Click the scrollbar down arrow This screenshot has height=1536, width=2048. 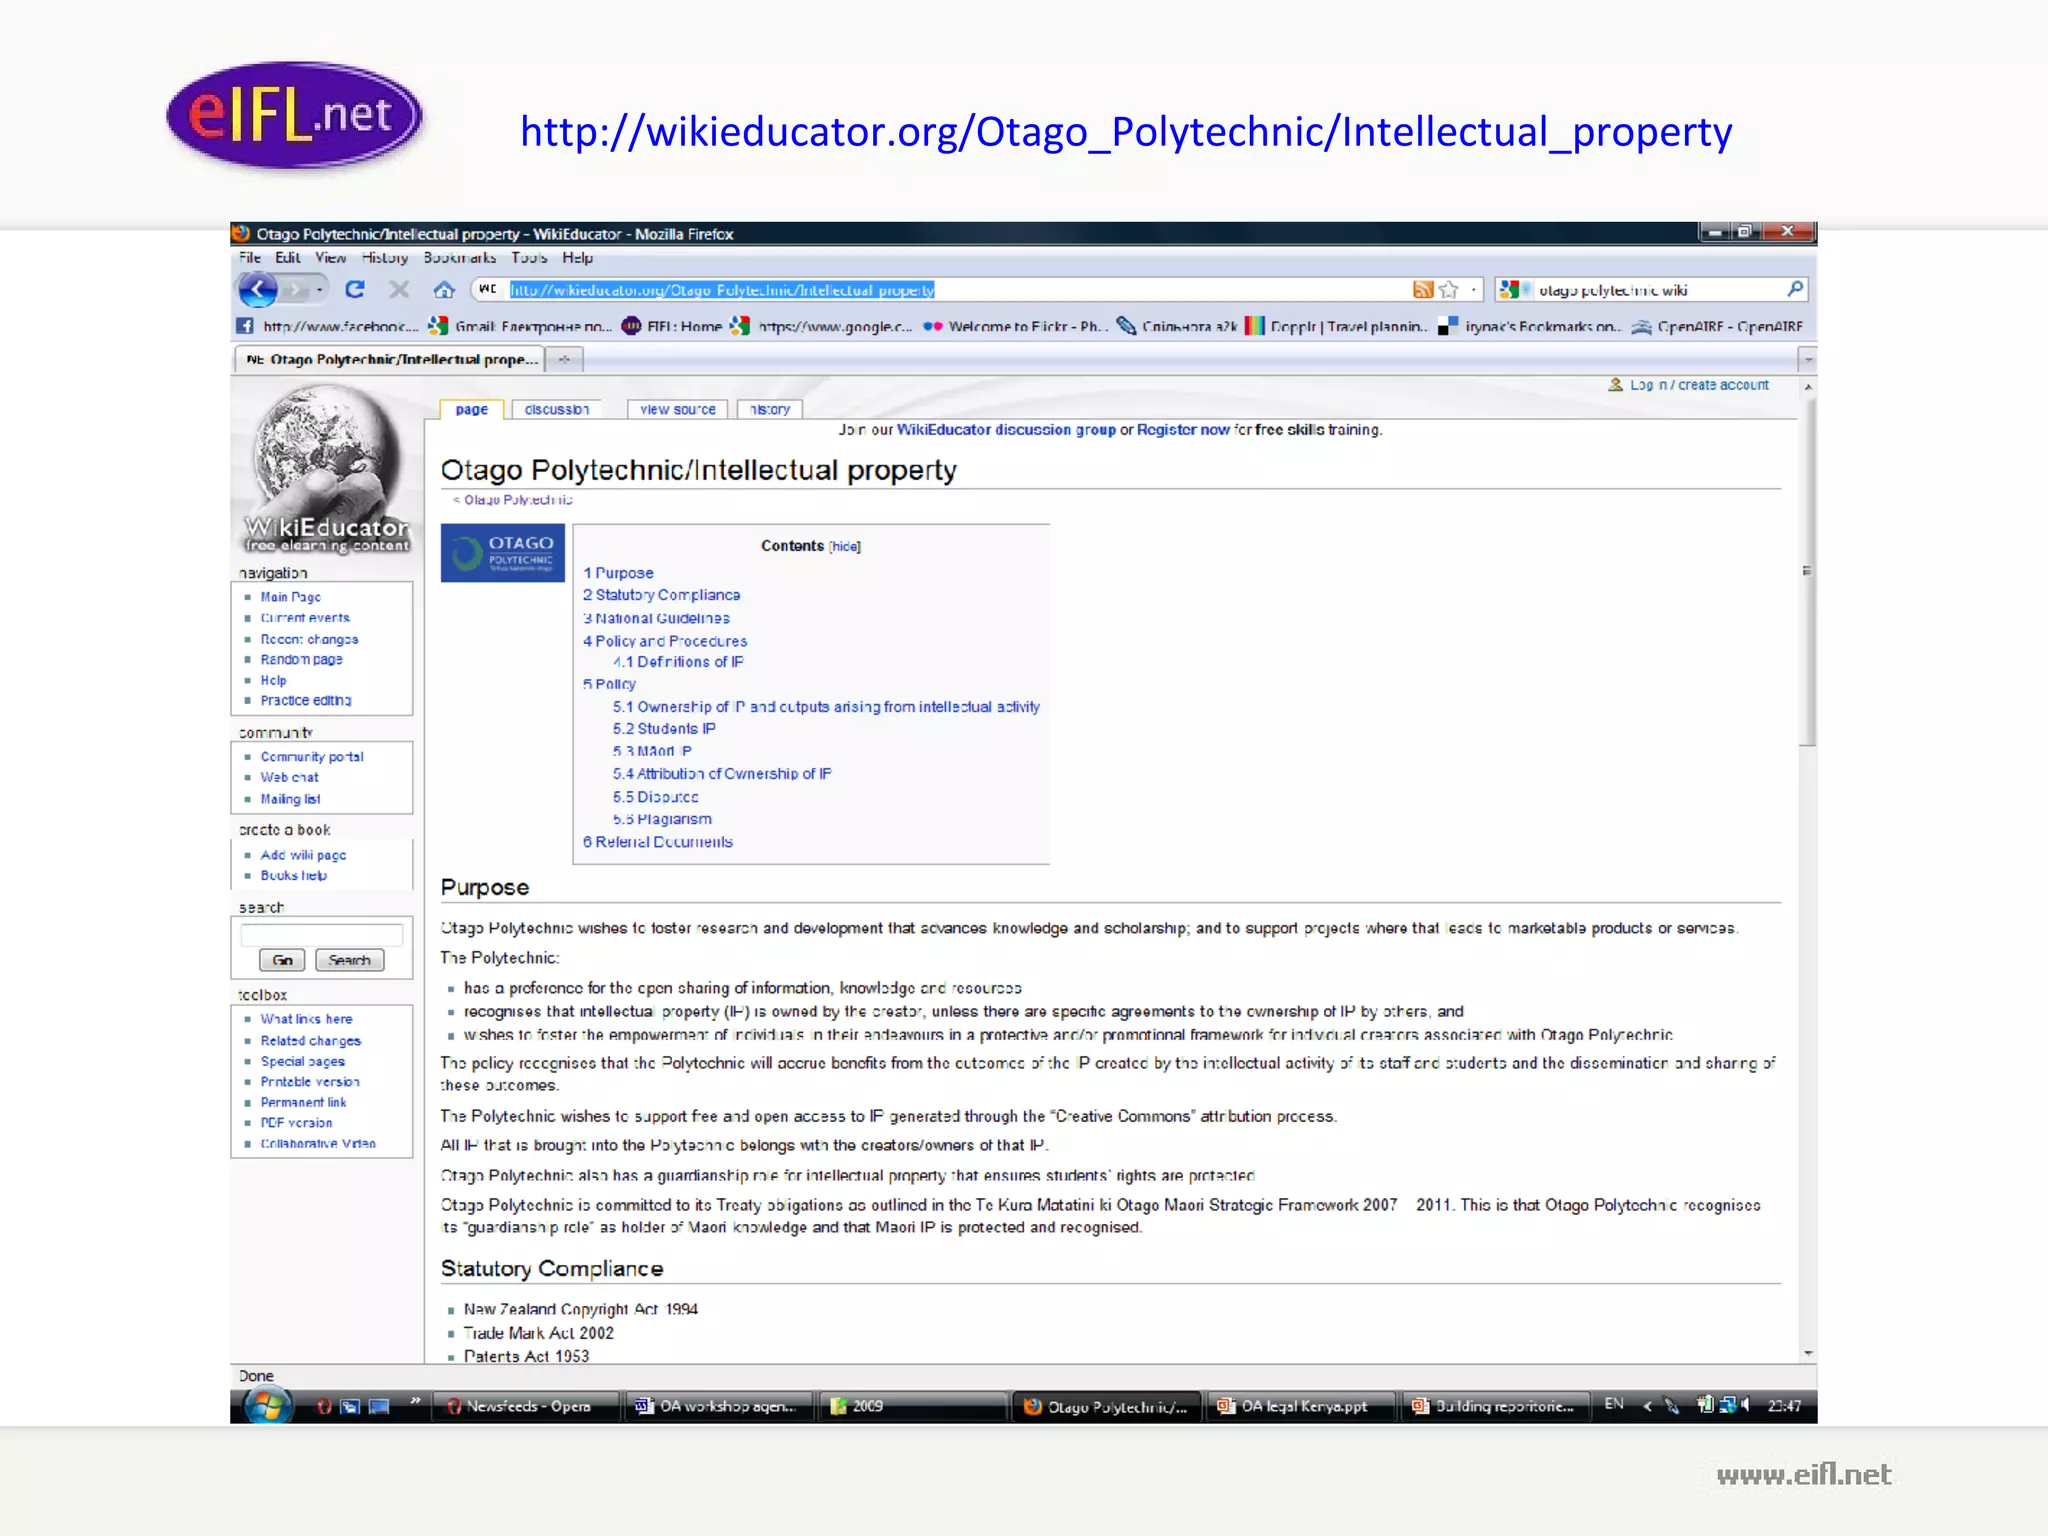pyautogui.click(x=1807, y=1353)
